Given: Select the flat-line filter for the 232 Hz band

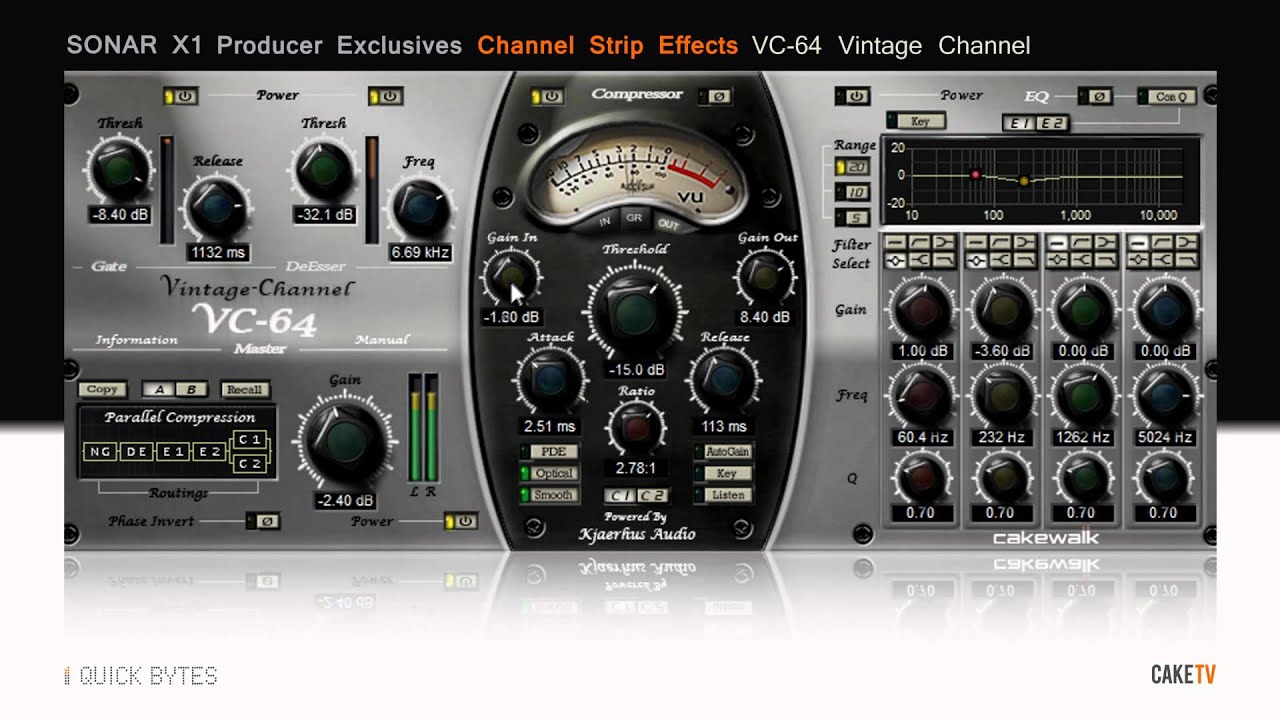Looking at the screenshot, I should [x=976, y=242].
